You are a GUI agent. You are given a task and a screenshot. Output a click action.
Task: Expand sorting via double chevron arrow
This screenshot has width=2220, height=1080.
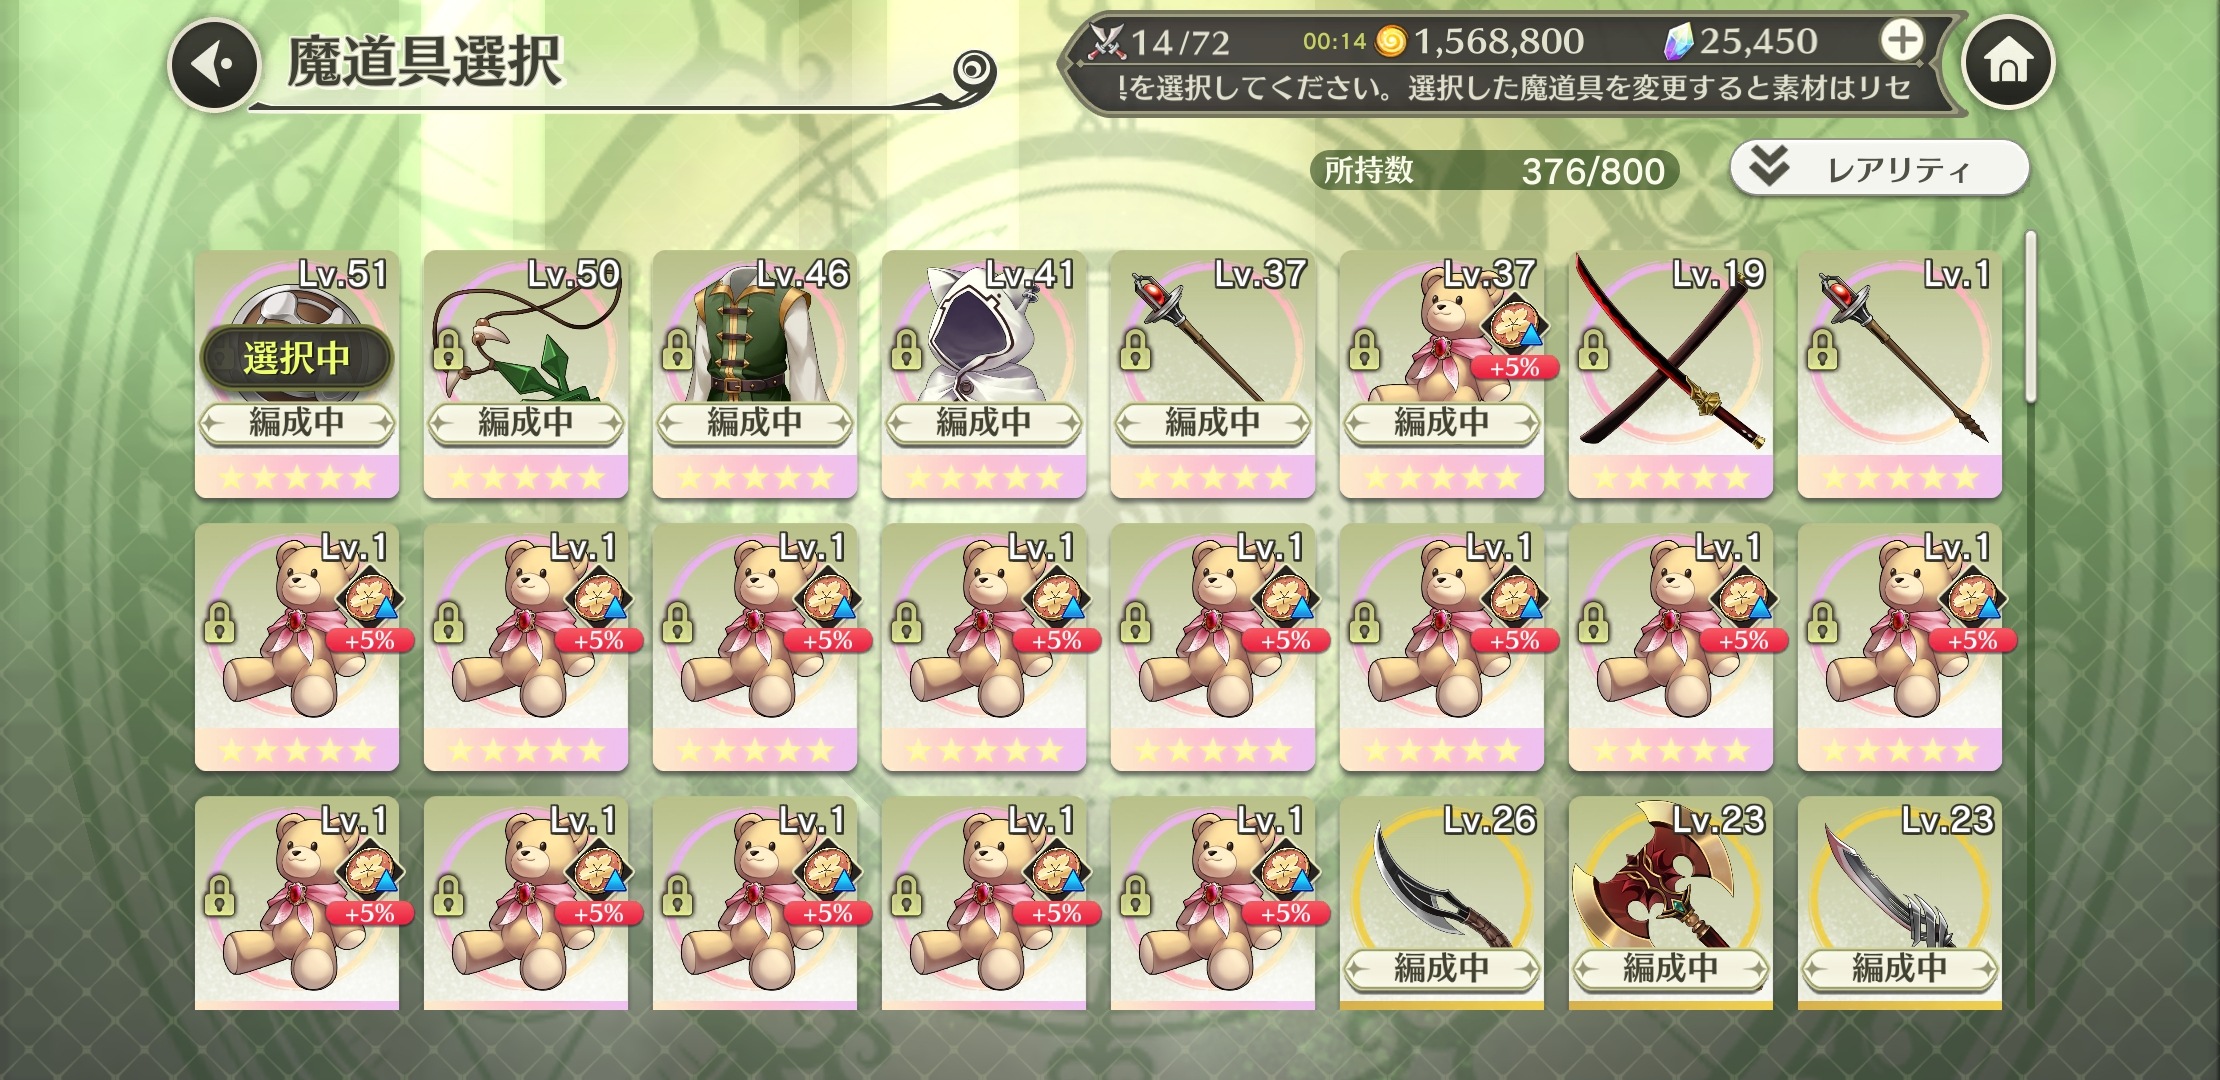(1769, 166)
